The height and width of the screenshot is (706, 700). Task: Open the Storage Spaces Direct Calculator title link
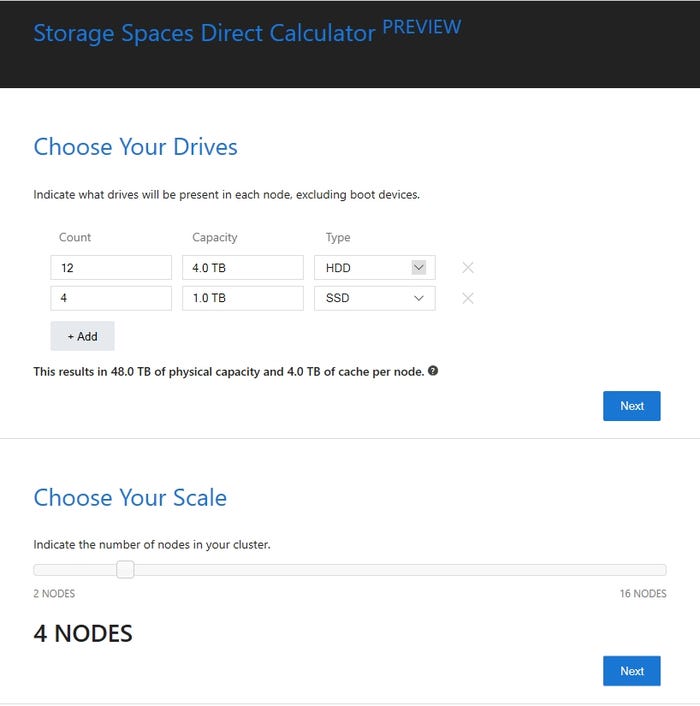coord(204,32)
